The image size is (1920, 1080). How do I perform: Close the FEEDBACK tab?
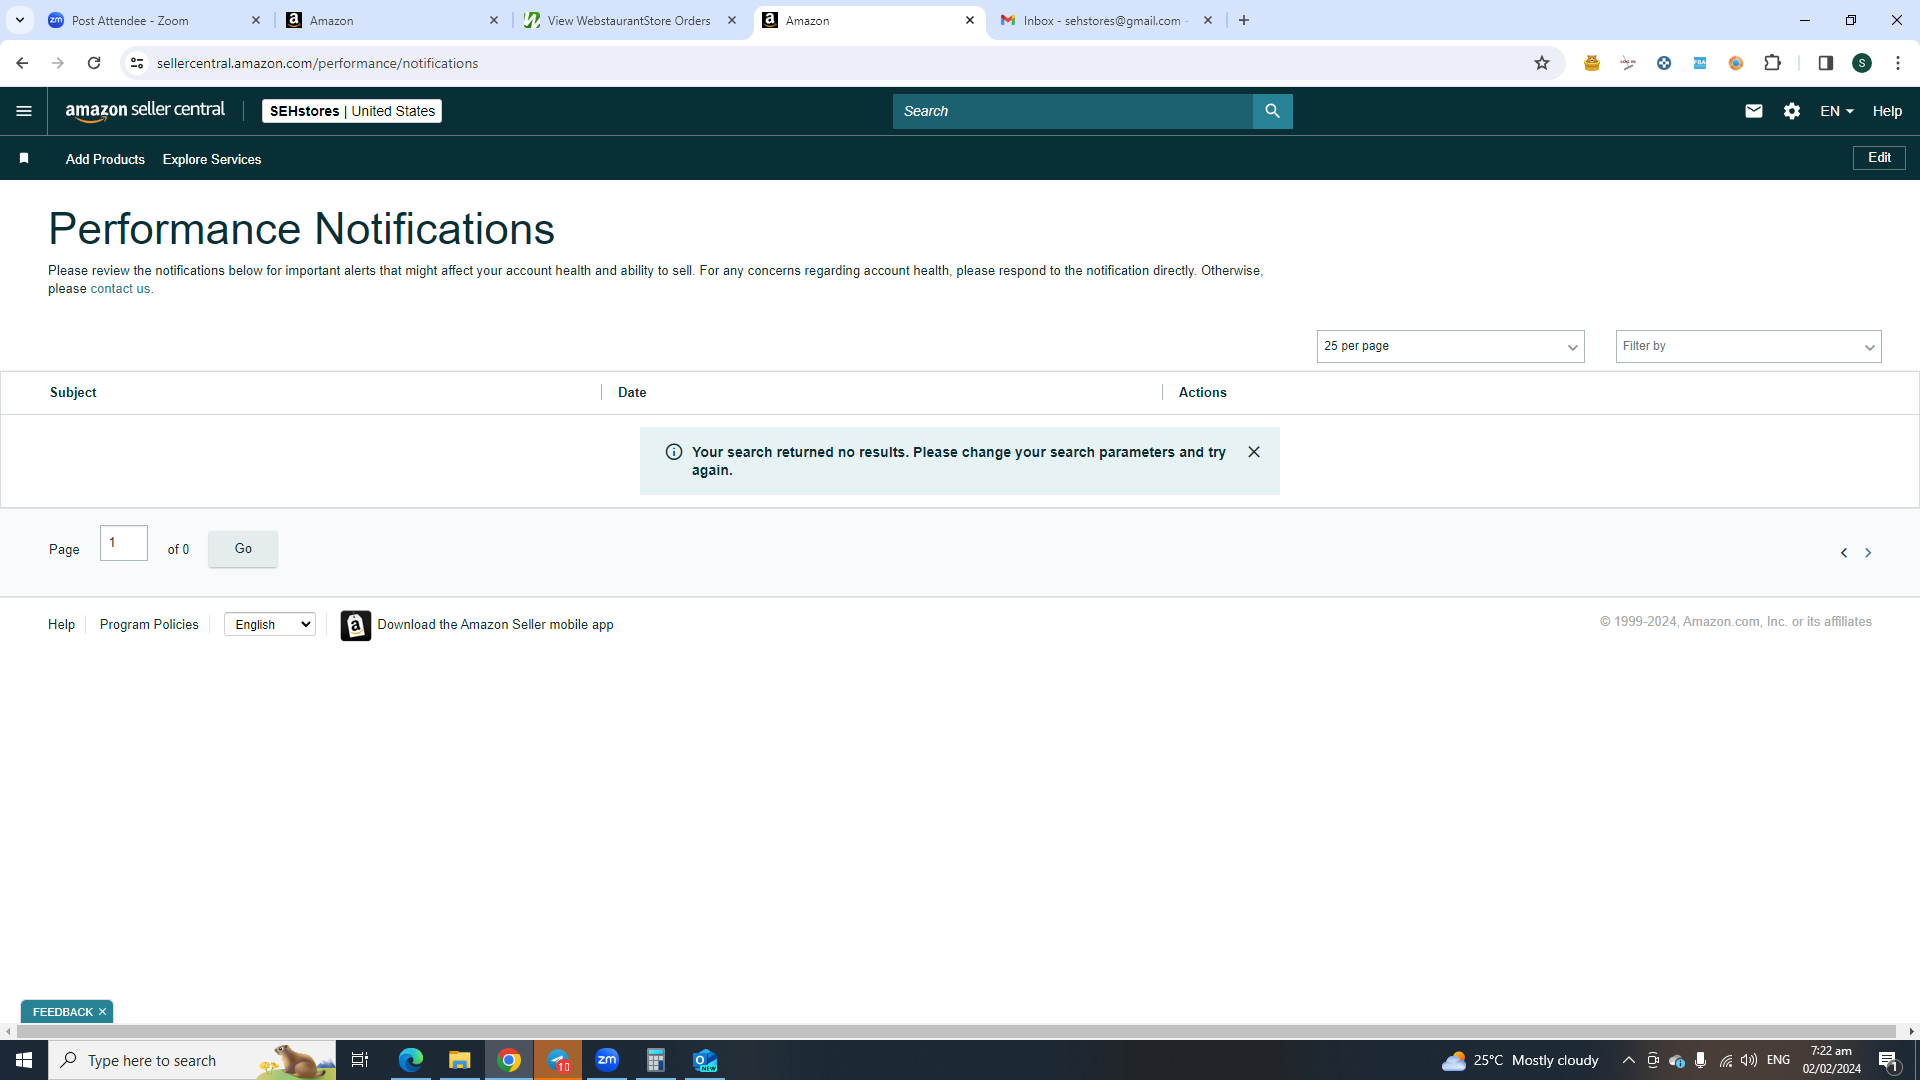pos(102,1012)
